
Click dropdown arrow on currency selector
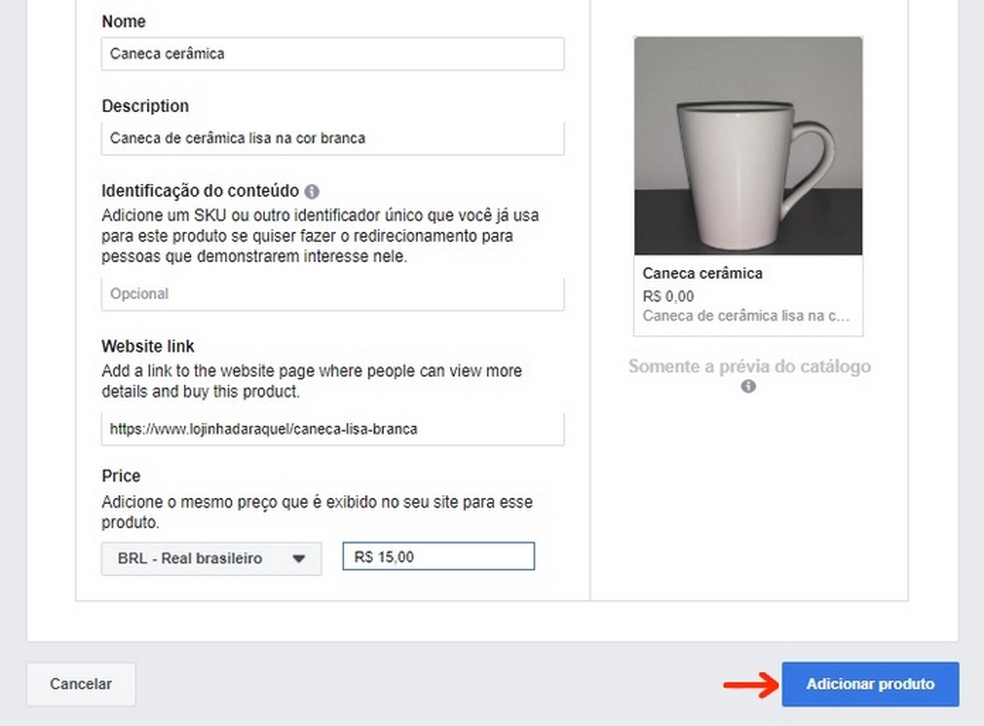(x=298, y=559)
